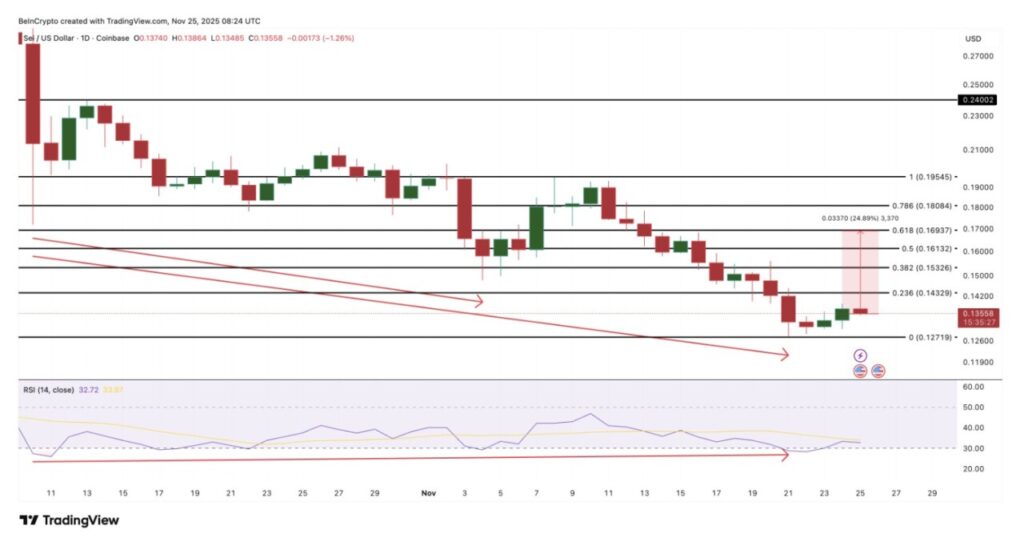Click the red current price label 0.13558
Screen dimensions: 1024x542
click(975, 313)
